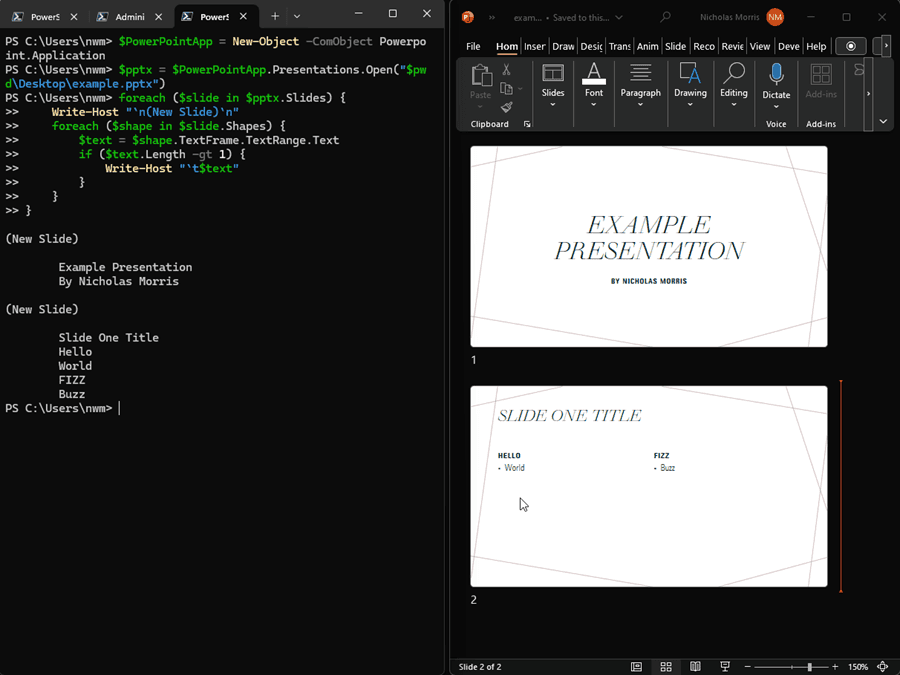The height and width of the screenshot is (675, 900).
Task: Click the 150% zoom level
Action: point(858,666)
